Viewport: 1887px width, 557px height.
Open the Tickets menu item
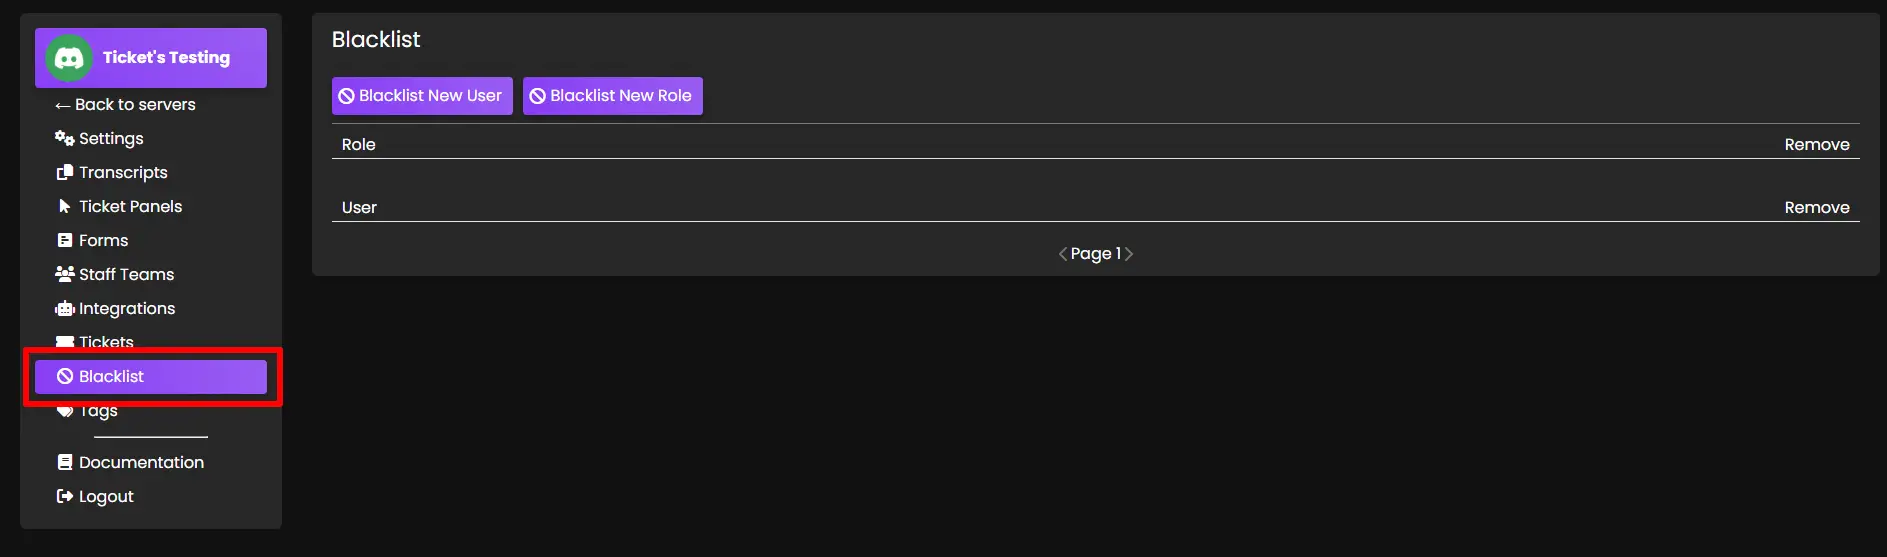click(x=106, y=341)
